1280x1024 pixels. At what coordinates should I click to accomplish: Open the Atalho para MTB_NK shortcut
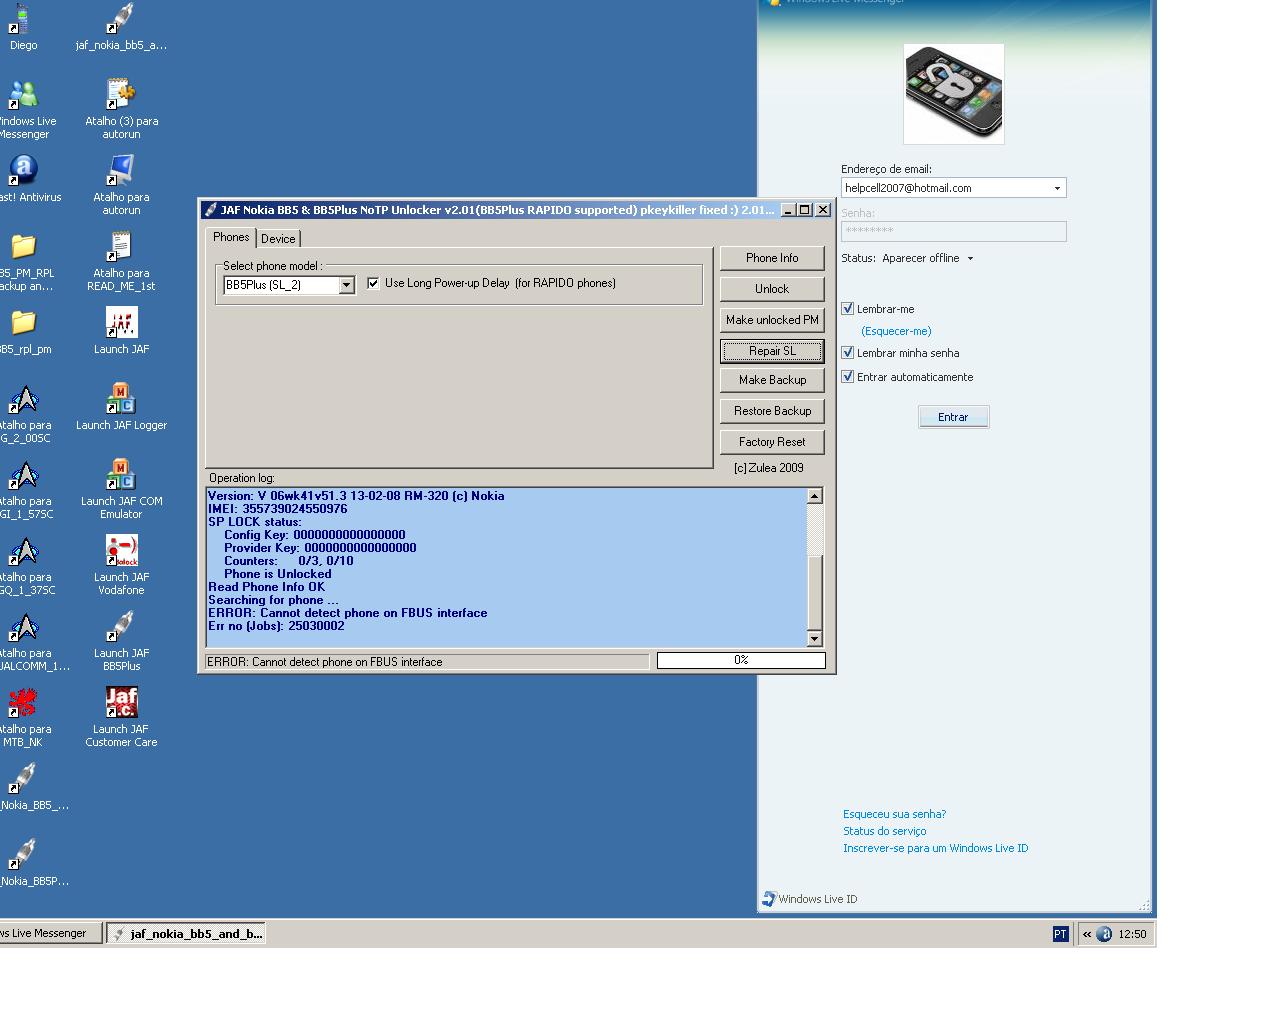click(x=22, y=718)
